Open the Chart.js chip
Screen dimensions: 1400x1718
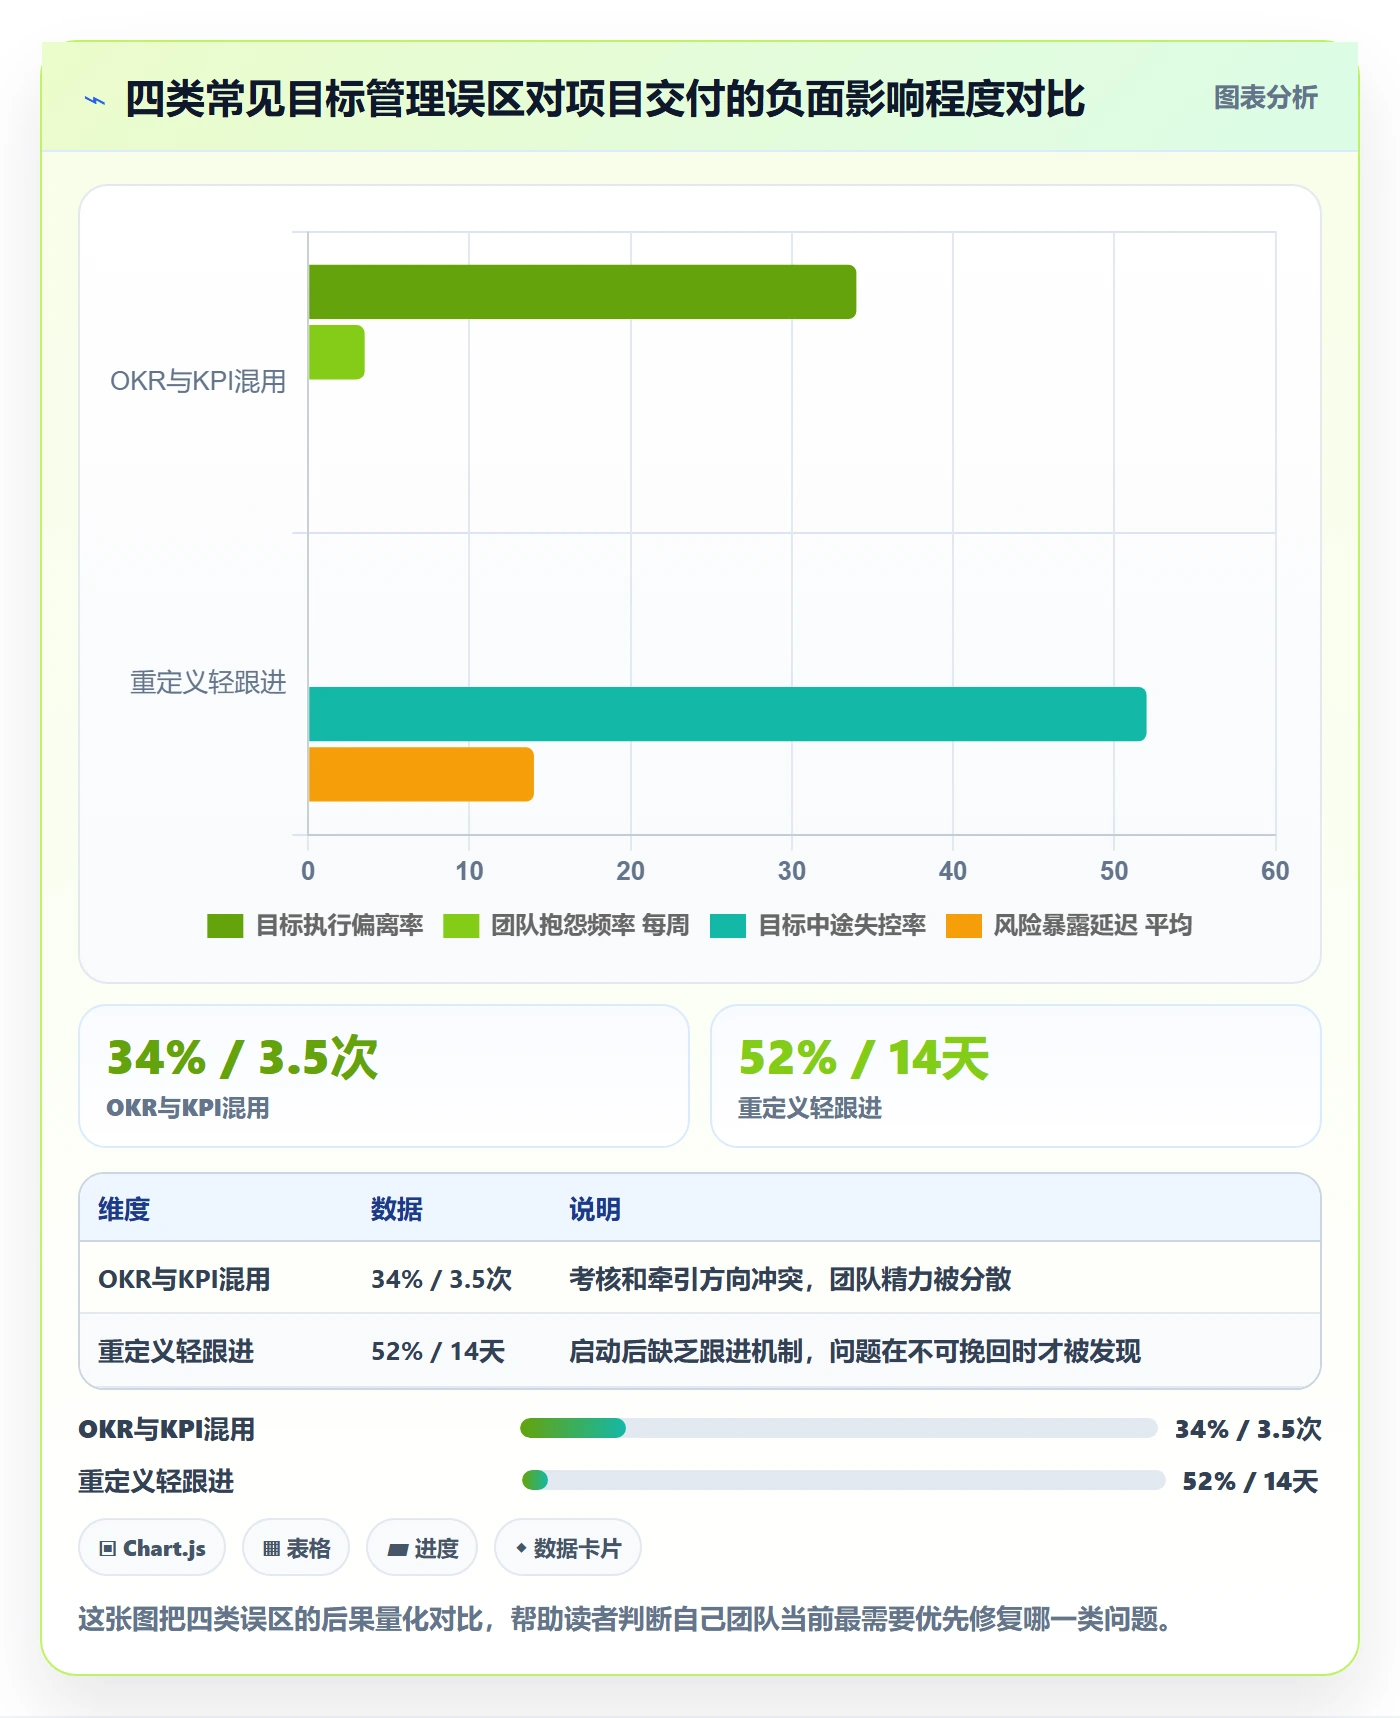(152, 1548)
